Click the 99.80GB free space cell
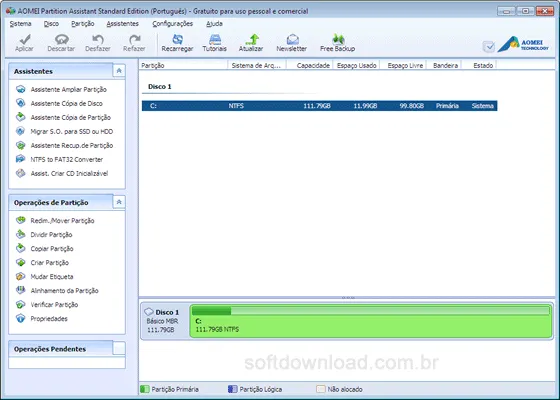Screen dimensions: 560x400 tap(411, 106)
